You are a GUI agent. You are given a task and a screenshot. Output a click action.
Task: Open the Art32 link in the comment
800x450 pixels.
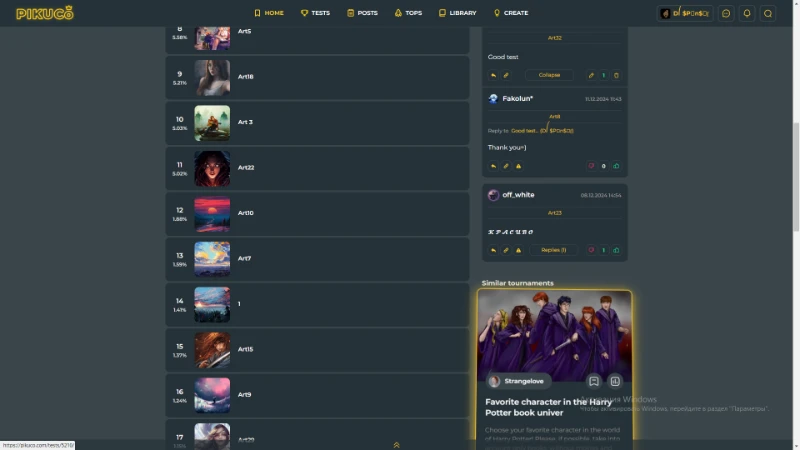click(x=555, y=38)
